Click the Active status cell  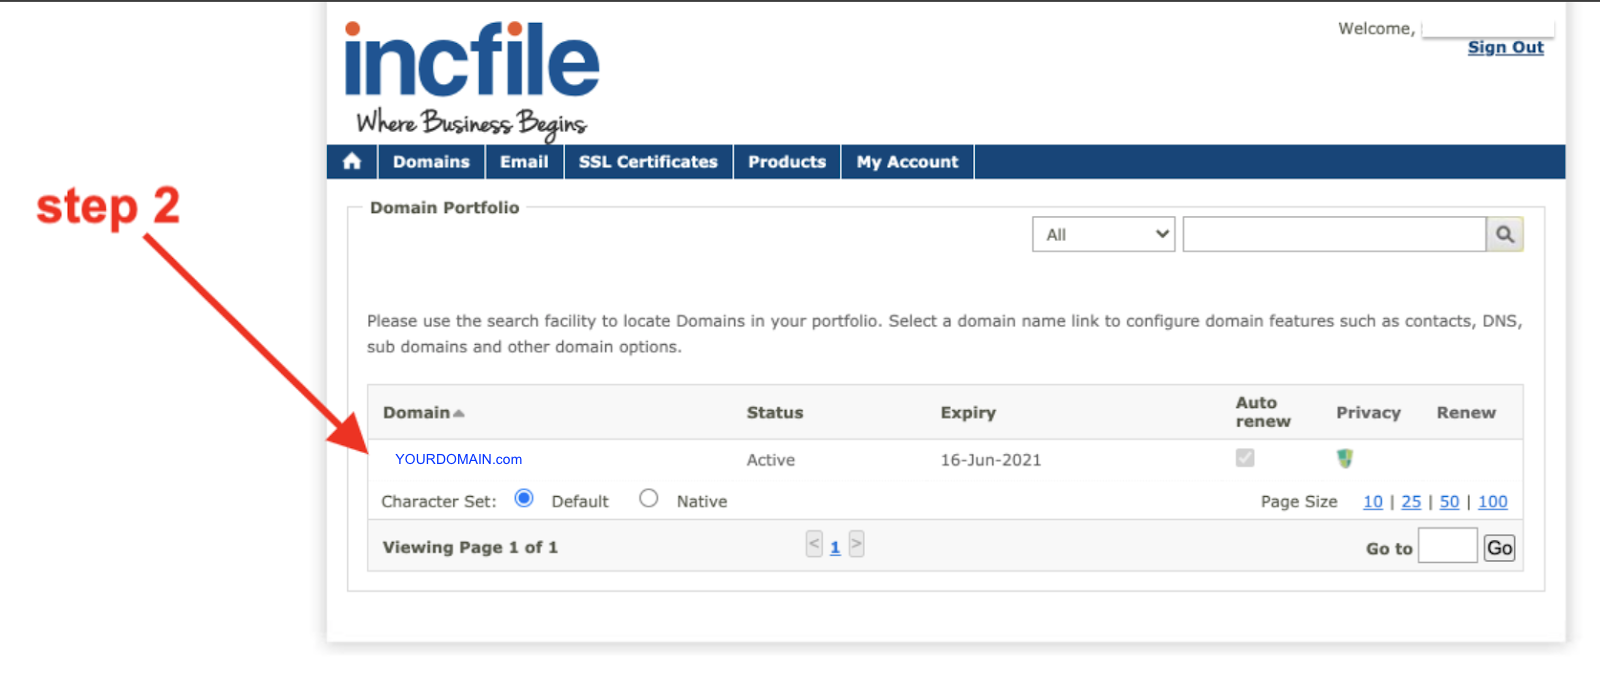click(771, 460)
